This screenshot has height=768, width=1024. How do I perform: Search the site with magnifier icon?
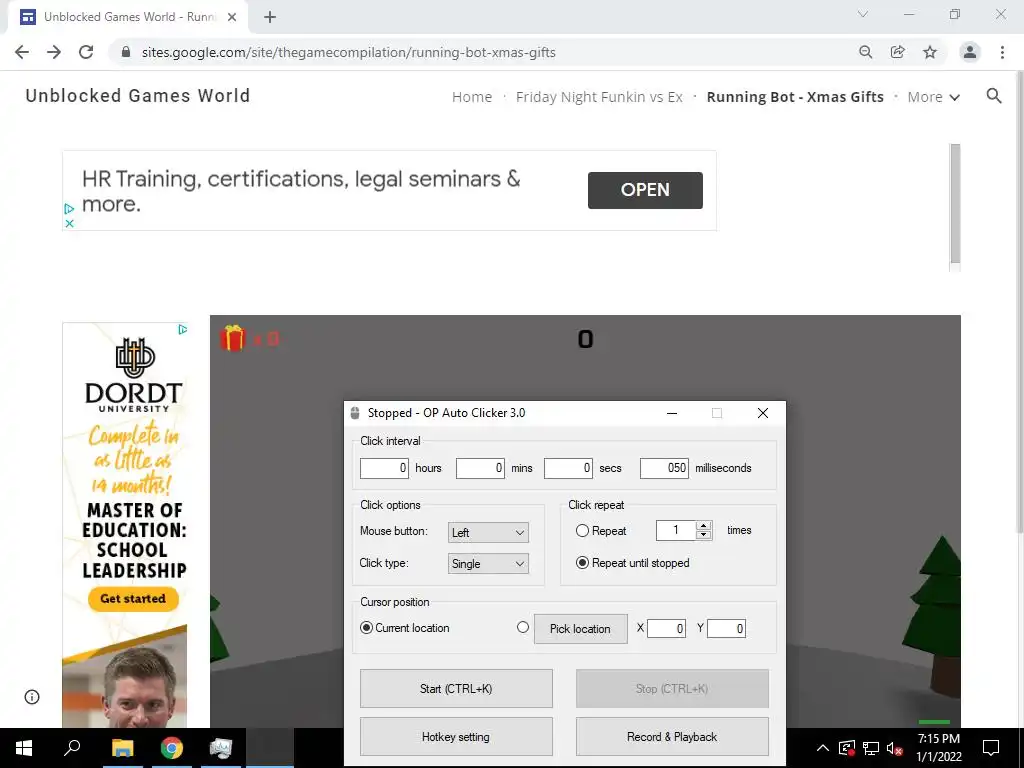(994, 96)
